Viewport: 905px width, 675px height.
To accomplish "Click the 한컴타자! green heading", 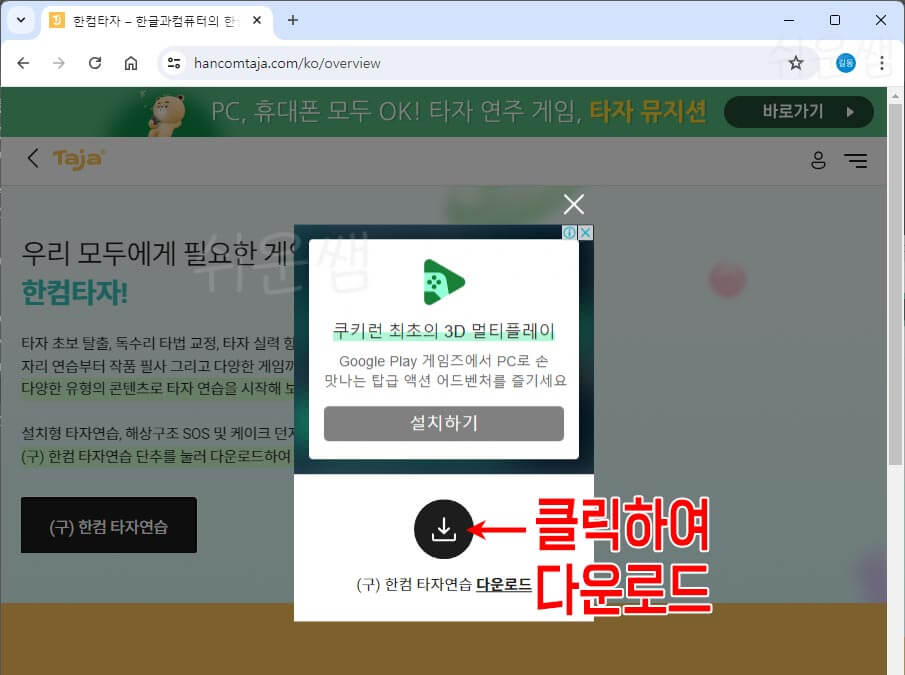I will tap(75, 292).
